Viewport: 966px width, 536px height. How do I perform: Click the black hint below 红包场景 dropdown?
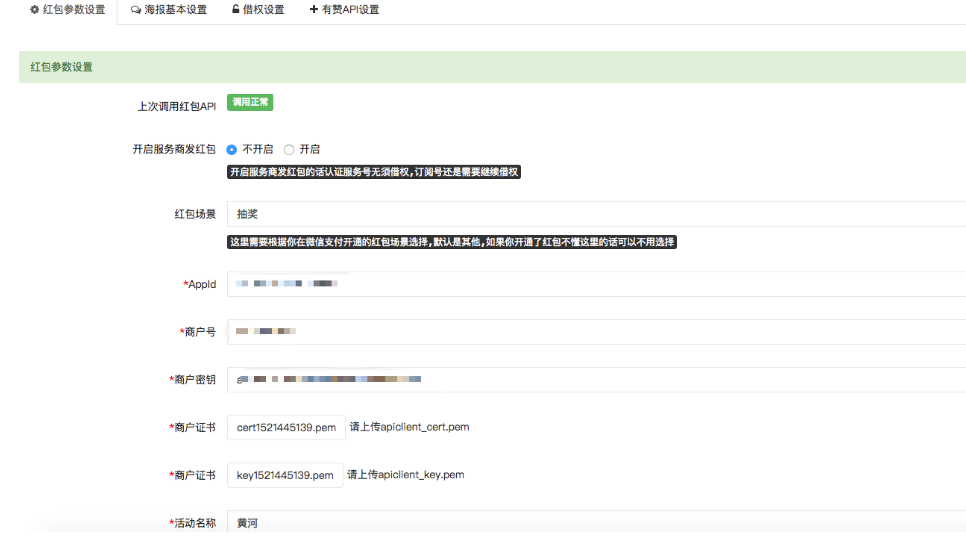coord(452,242)
